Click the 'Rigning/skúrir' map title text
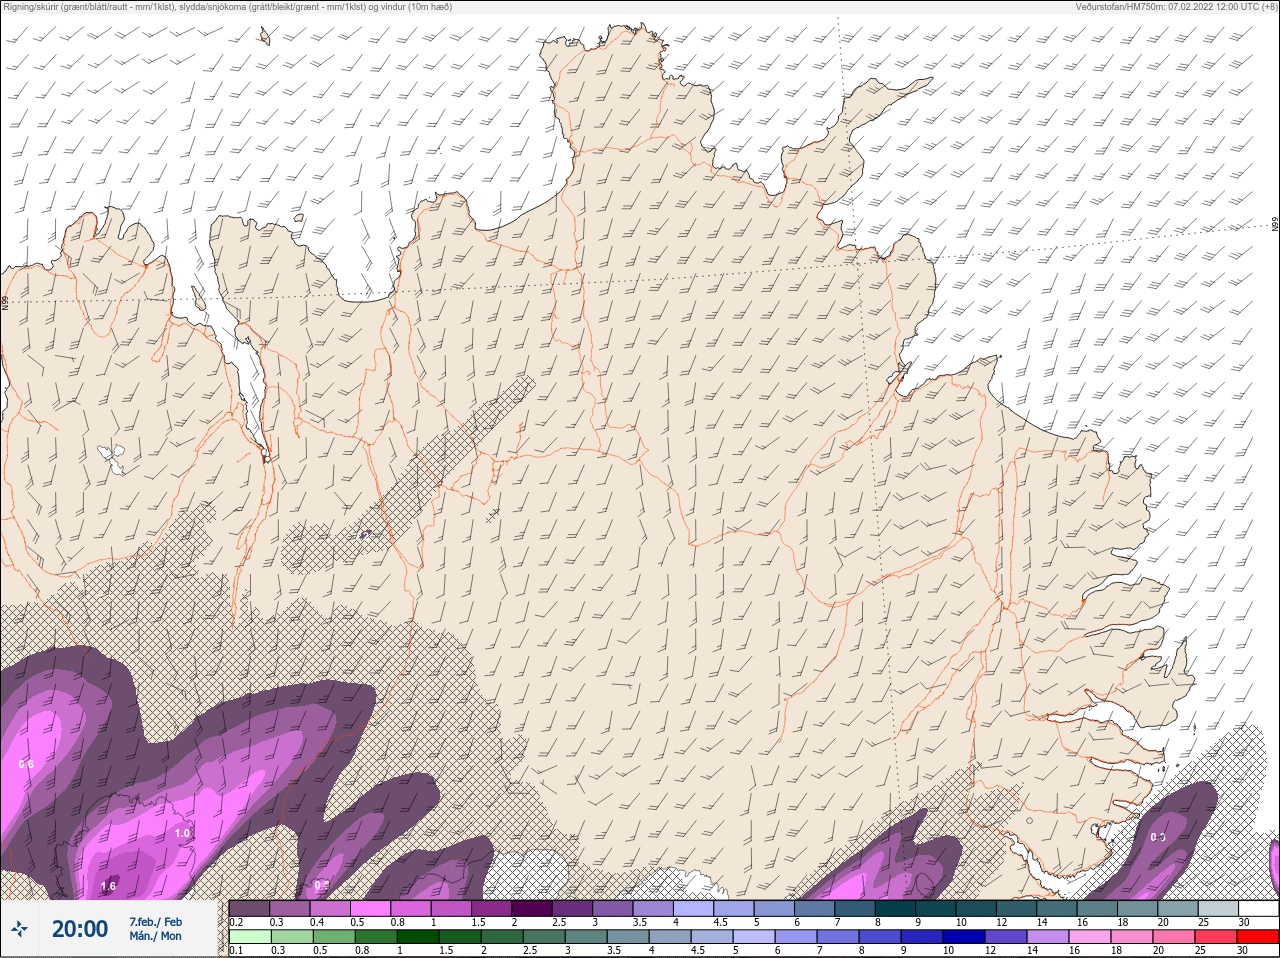The width and height of the screenshot is (1280, 958). (x=30, y=7)
